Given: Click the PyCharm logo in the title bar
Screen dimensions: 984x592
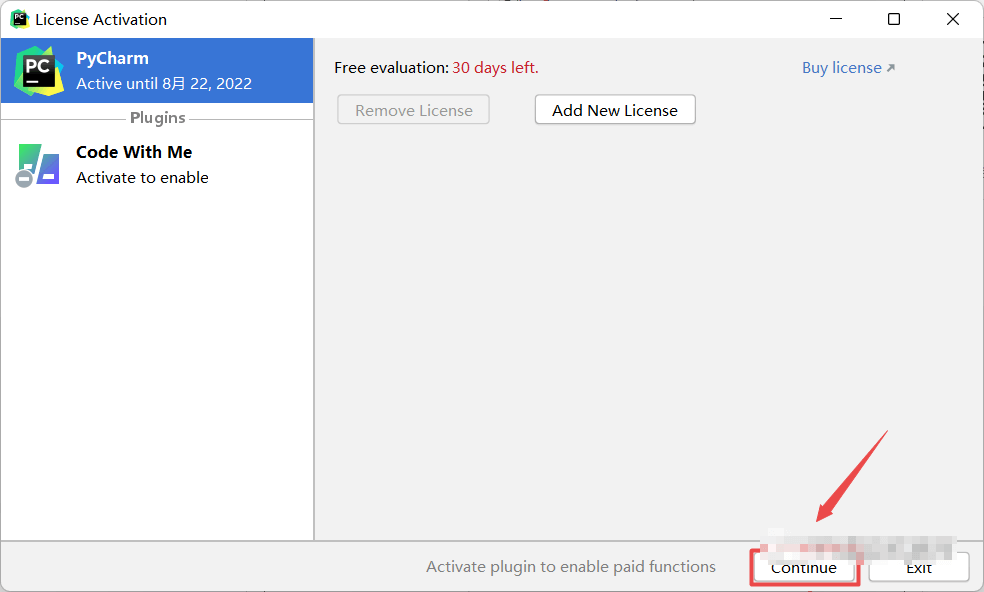Looking at the screenshot, I should pyautogui.click(x=19, y=19).
